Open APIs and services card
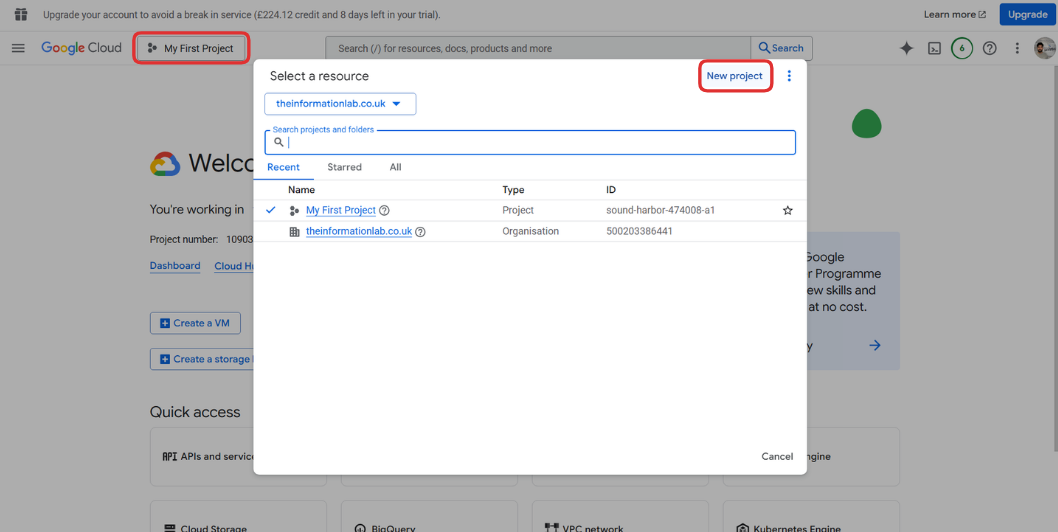Screen dimensions: 1058x532 [x=202, y=456]
